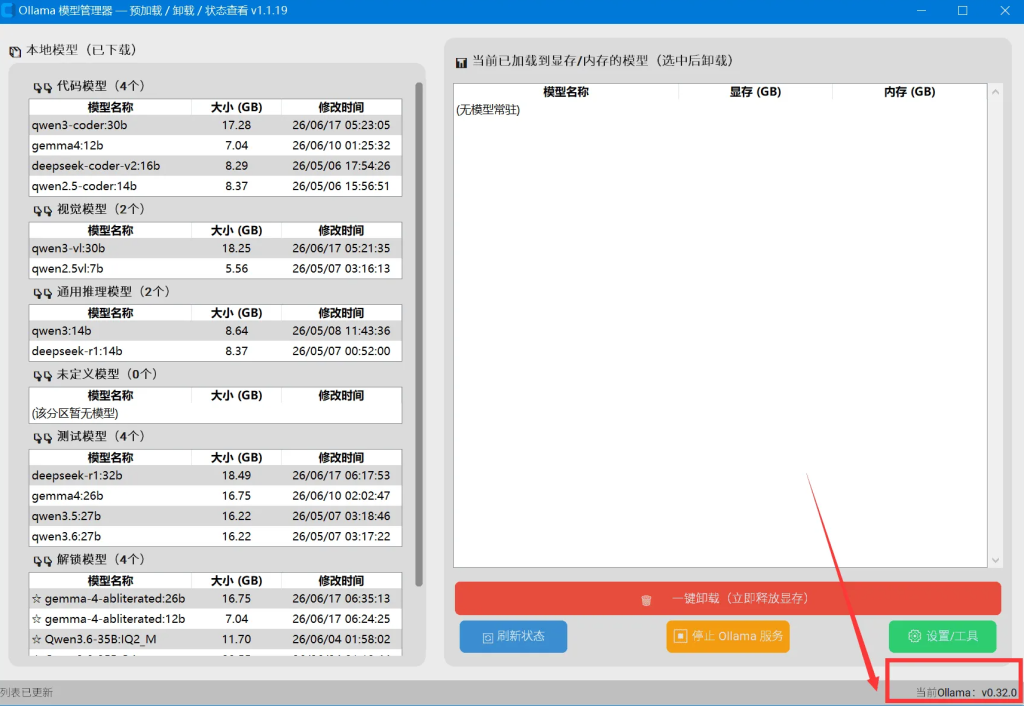Select the qwen3.5:27b model row
This screenshot has height=706, width=1024.
click(x=216, y=517)
